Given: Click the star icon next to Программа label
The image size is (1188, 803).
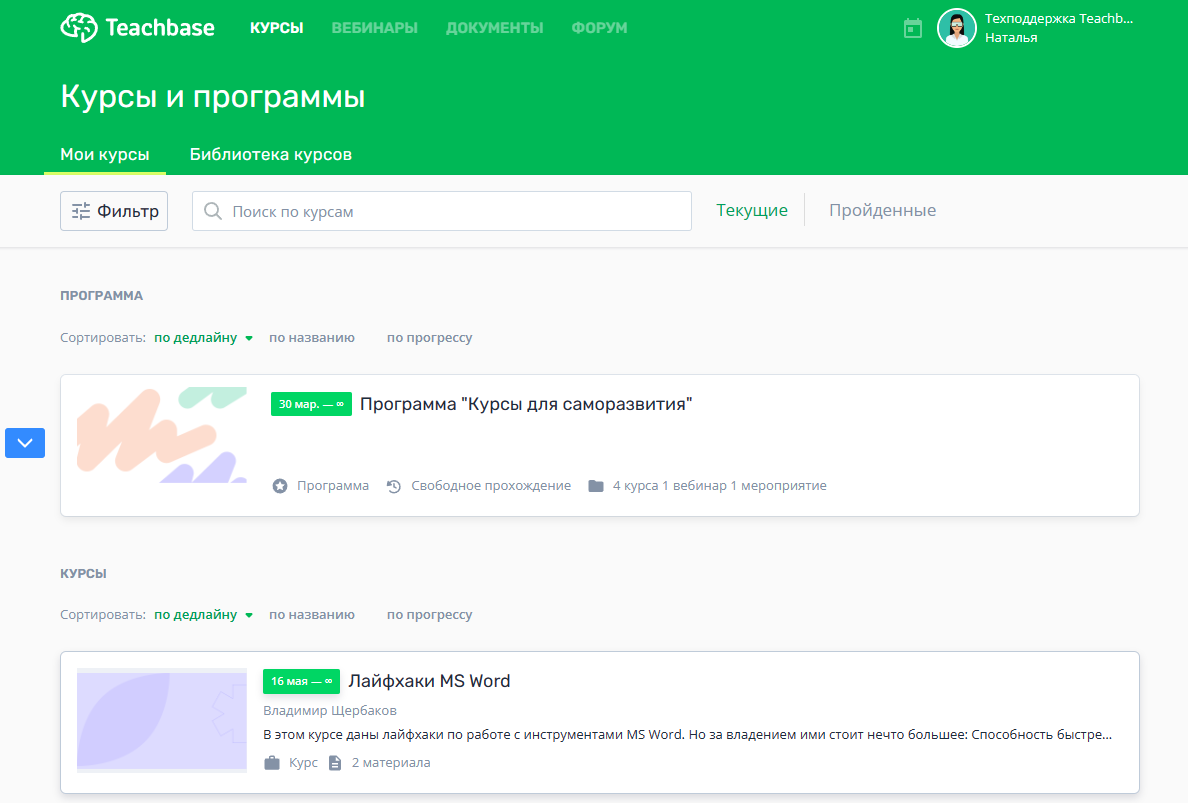Looking at the screenshot, I should click(280, 485).
